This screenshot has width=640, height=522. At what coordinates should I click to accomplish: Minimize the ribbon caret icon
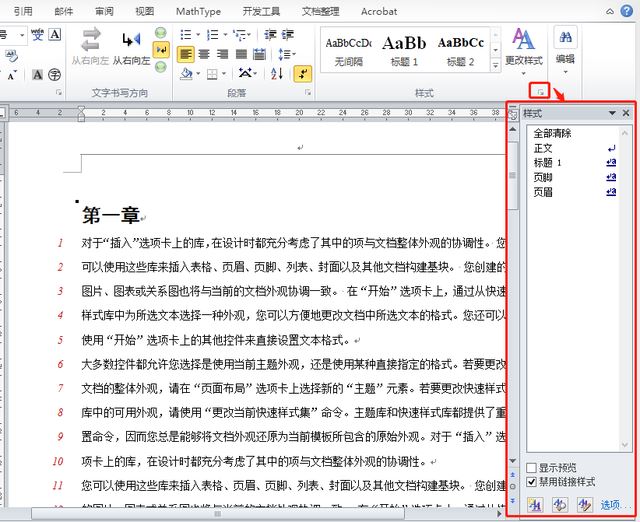point(610,11)
